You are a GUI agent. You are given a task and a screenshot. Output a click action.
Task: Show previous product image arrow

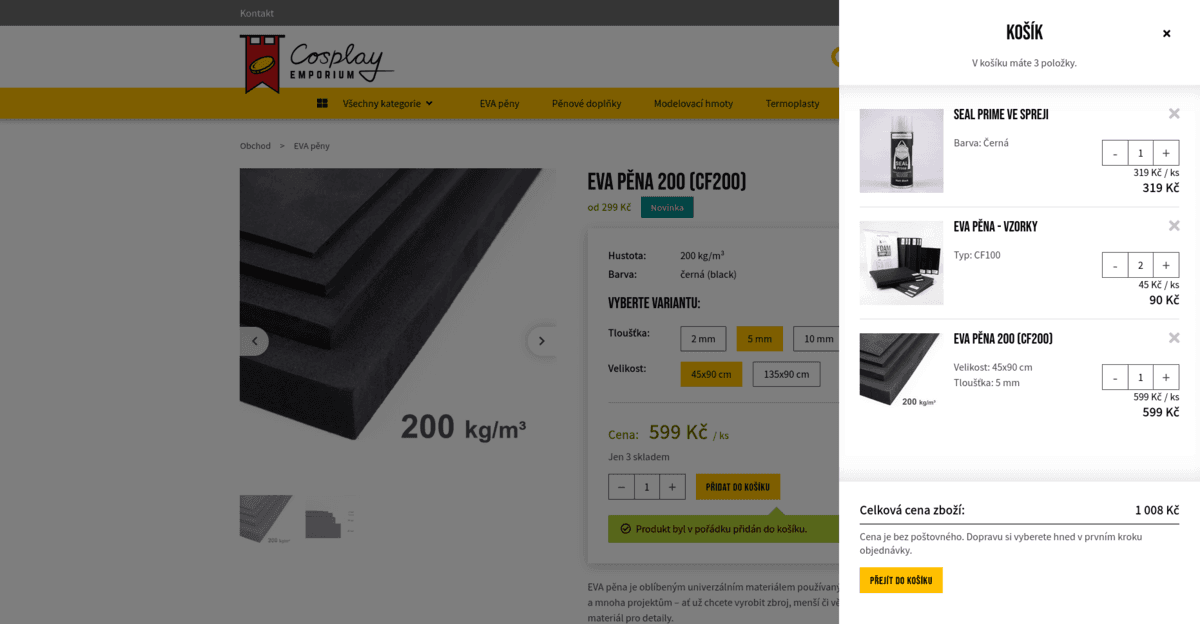point(254,341)
